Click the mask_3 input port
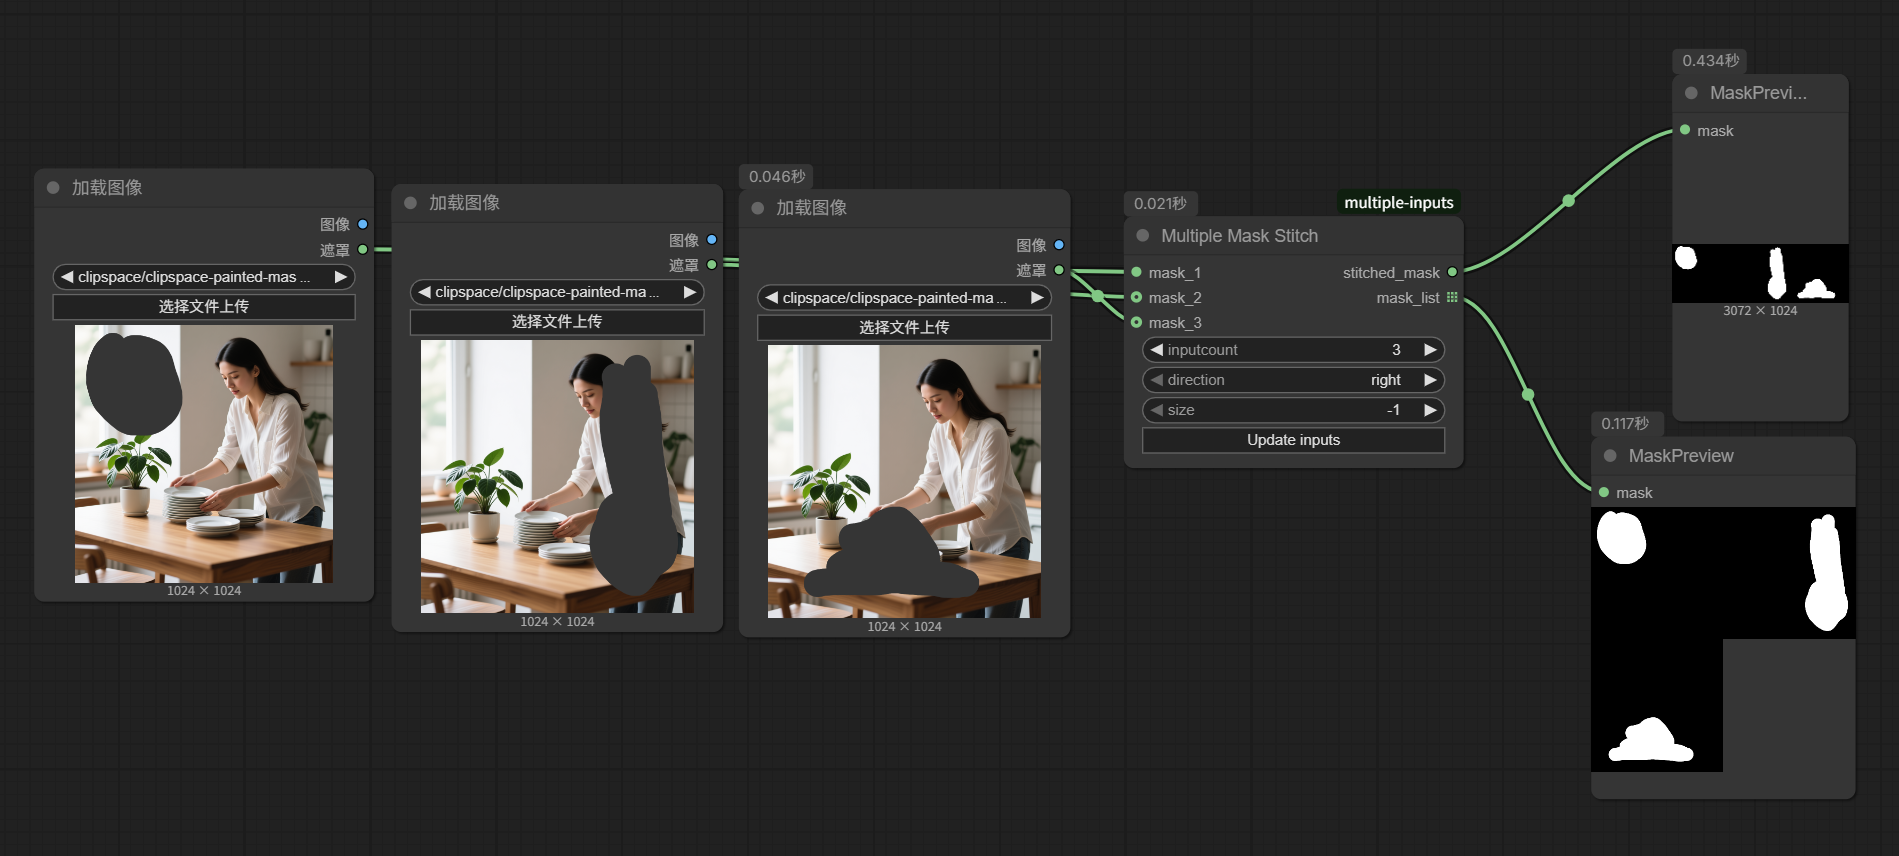 (1137, 322)
